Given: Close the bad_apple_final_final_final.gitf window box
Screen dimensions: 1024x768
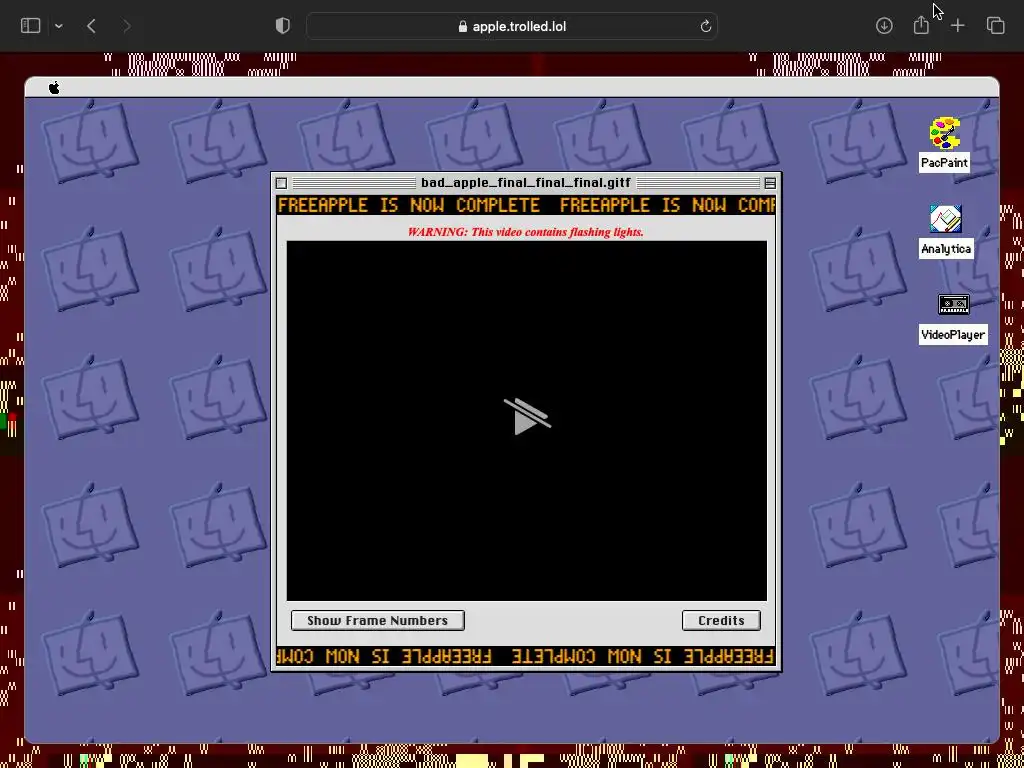Looking at the screenshot, I should coord(281,184).
